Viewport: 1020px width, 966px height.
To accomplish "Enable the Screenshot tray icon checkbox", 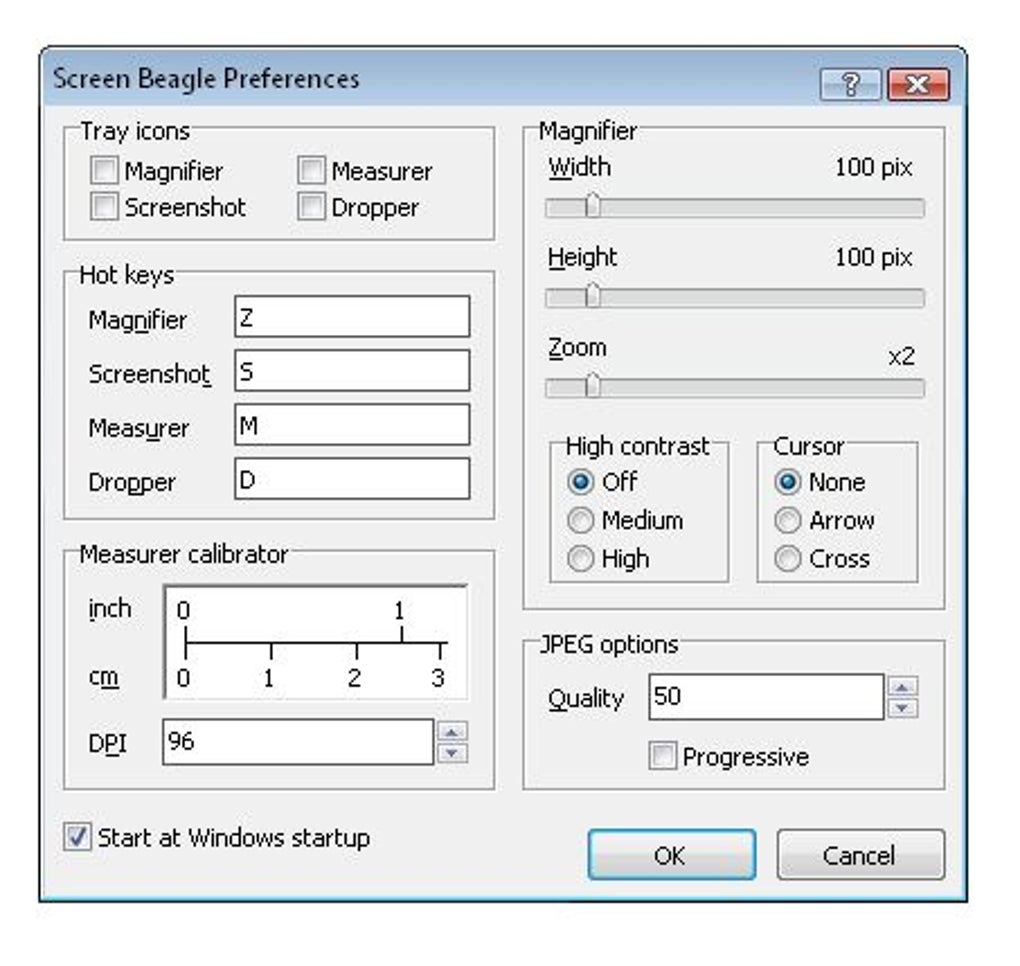I will pyautogui.click(x=104, y=207).
